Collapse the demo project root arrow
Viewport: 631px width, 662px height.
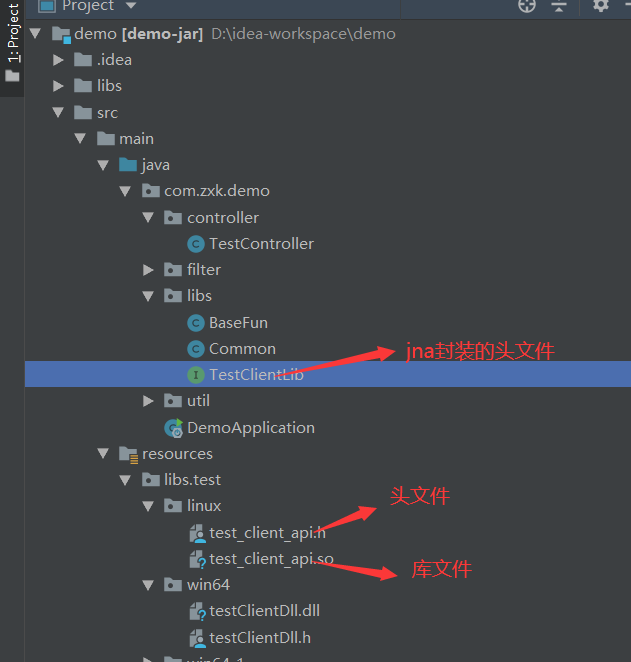tap(35, 34)
